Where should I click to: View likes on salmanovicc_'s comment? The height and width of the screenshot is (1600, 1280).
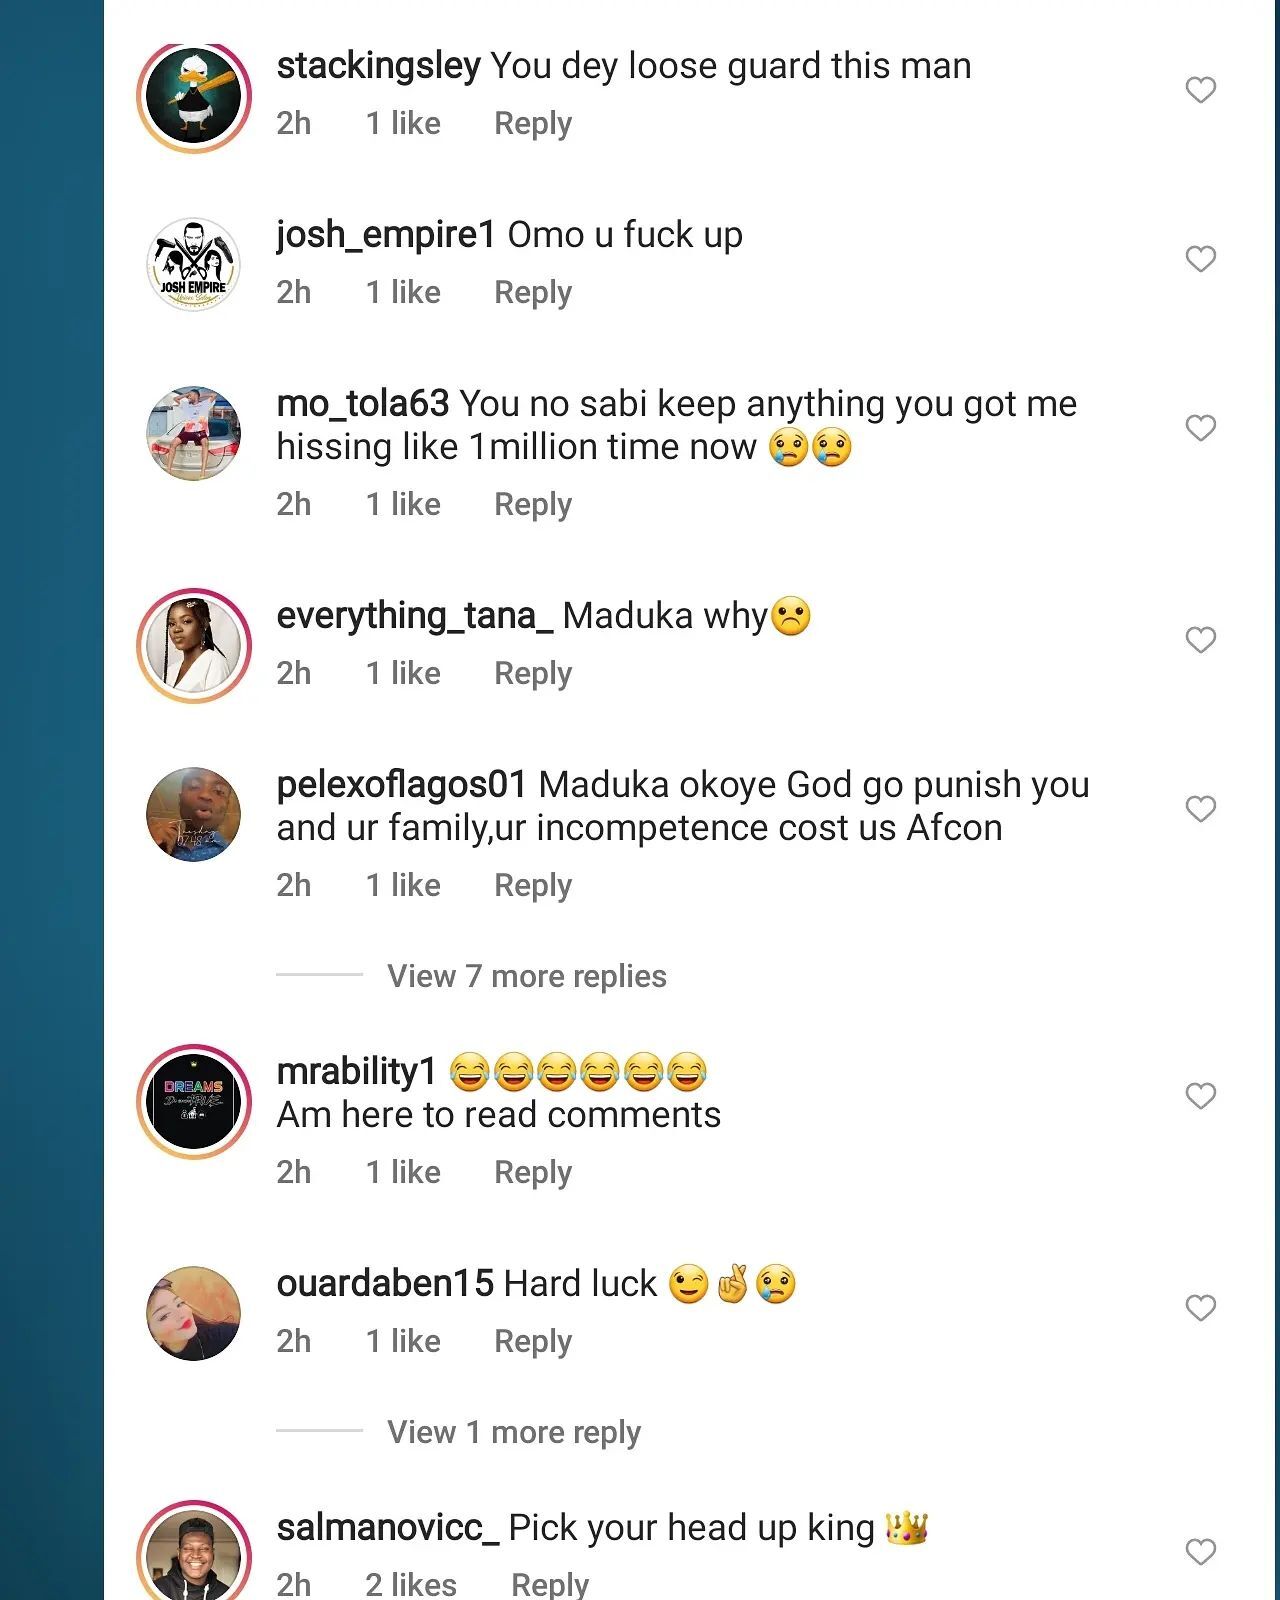point(411,1584)
